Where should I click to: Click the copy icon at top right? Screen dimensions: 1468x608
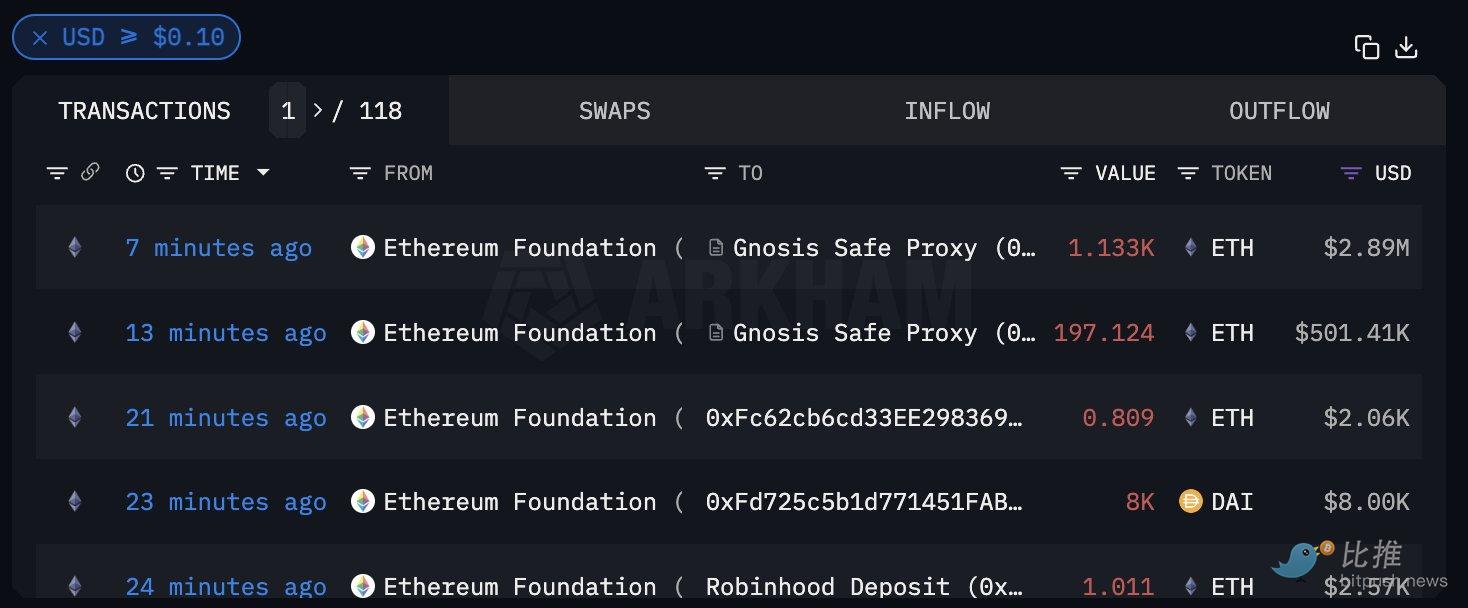click(1366, 47)
